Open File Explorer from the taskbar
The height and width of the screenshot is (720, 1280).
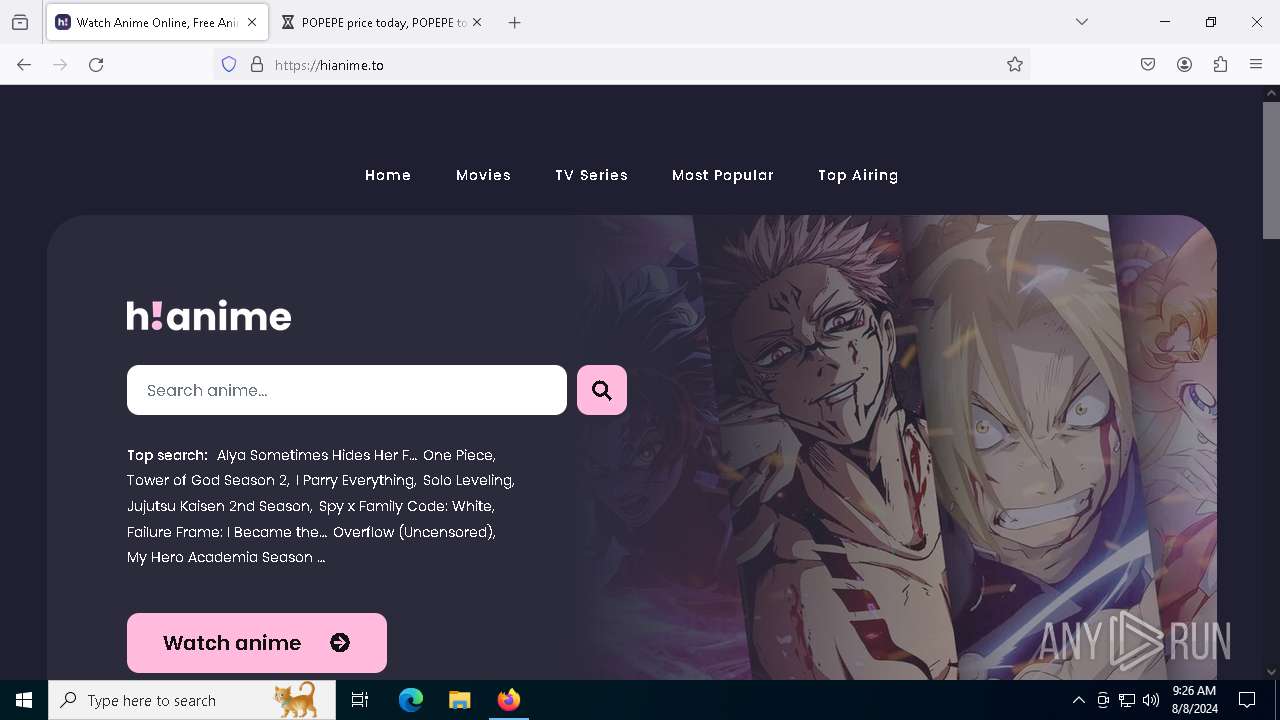point(459,700)
